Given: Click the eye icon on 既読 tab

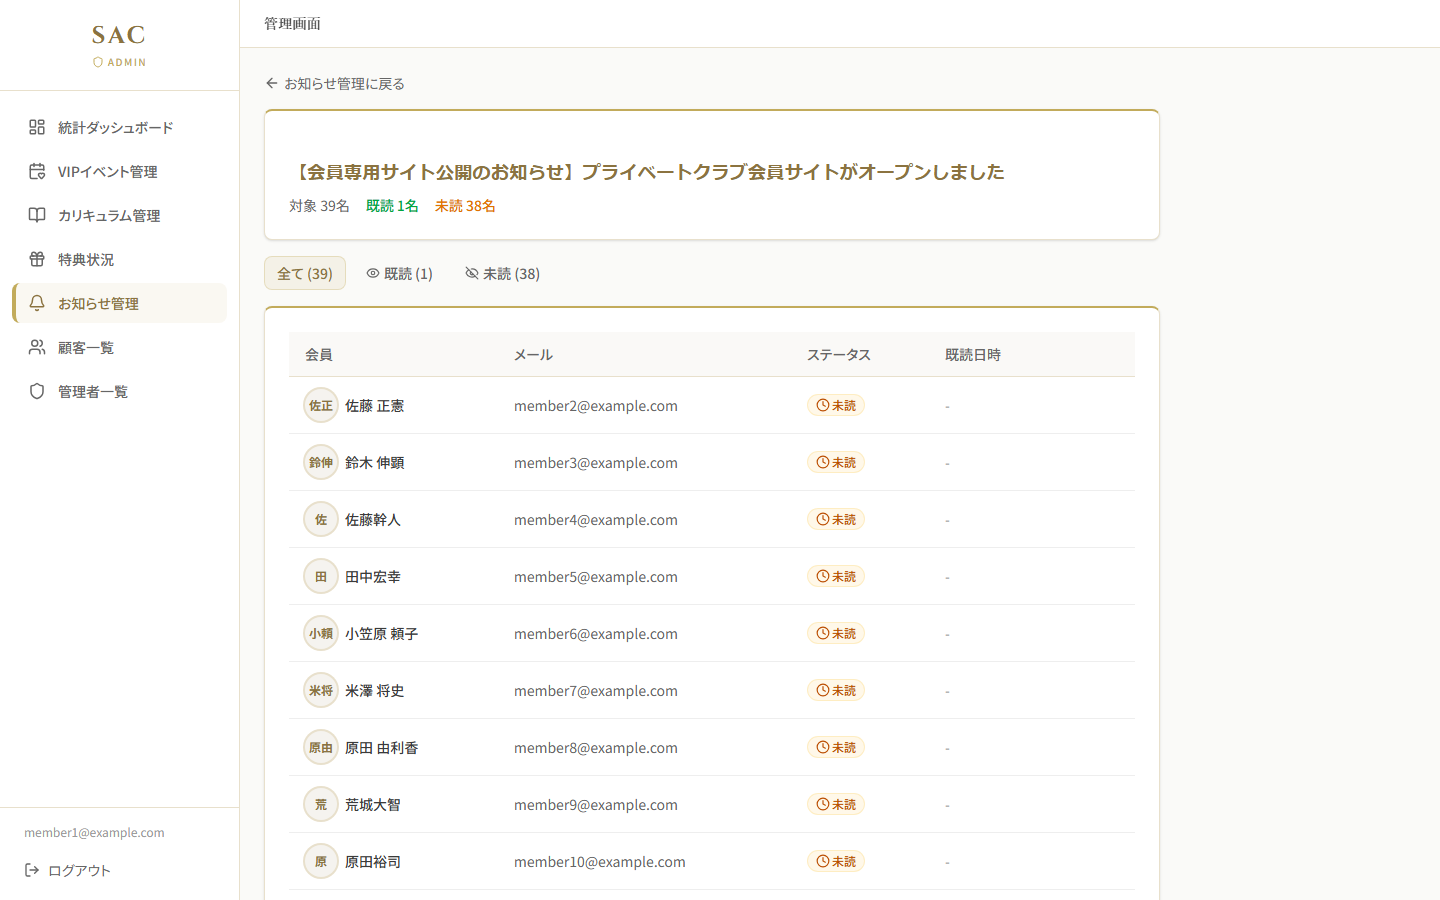Looking at the screenshot, I should click(x=373, y=273).
